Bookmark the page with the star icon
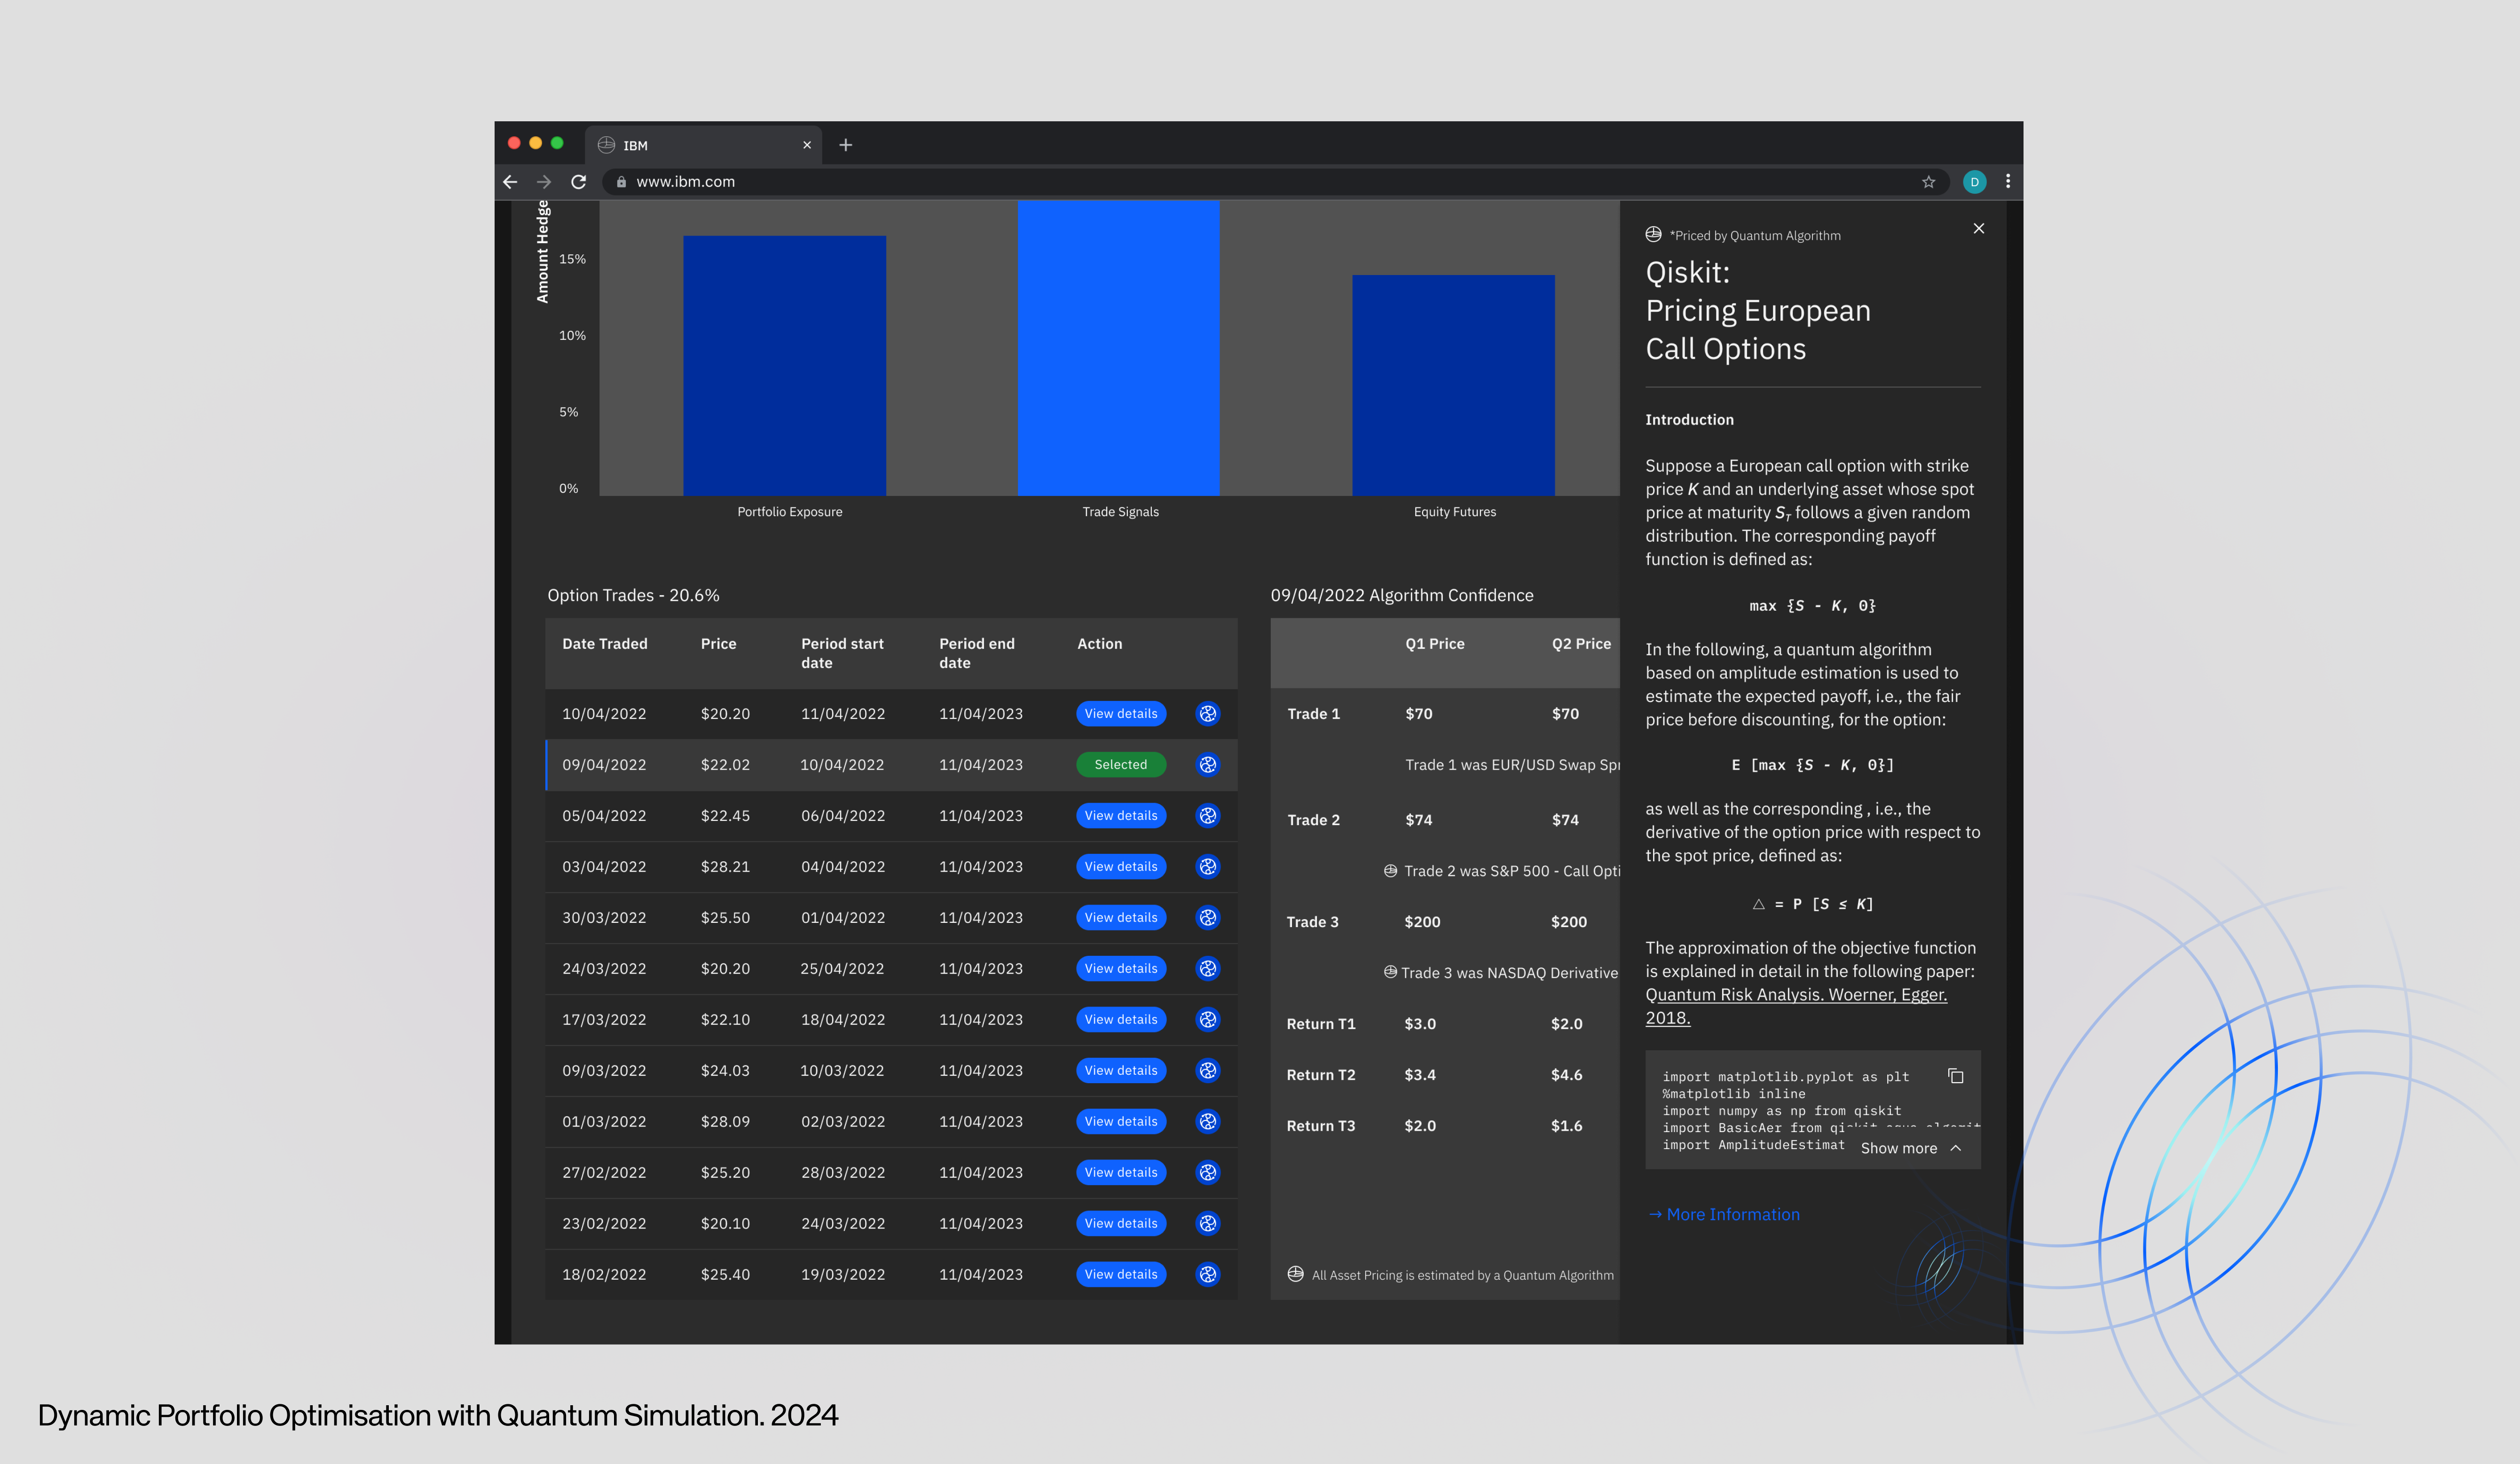 (1928, 182)
